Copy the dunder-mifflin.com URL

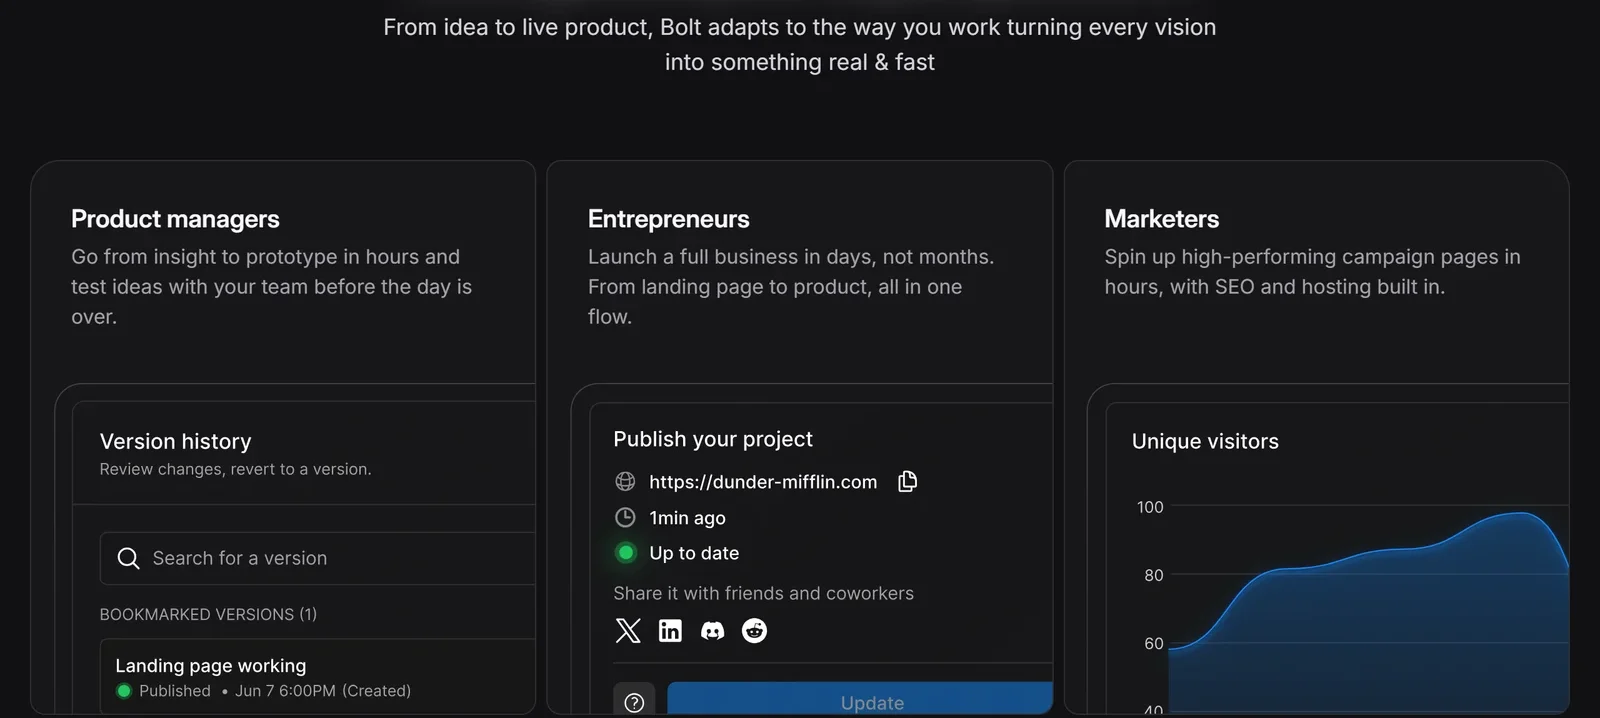tap(907, 481)
